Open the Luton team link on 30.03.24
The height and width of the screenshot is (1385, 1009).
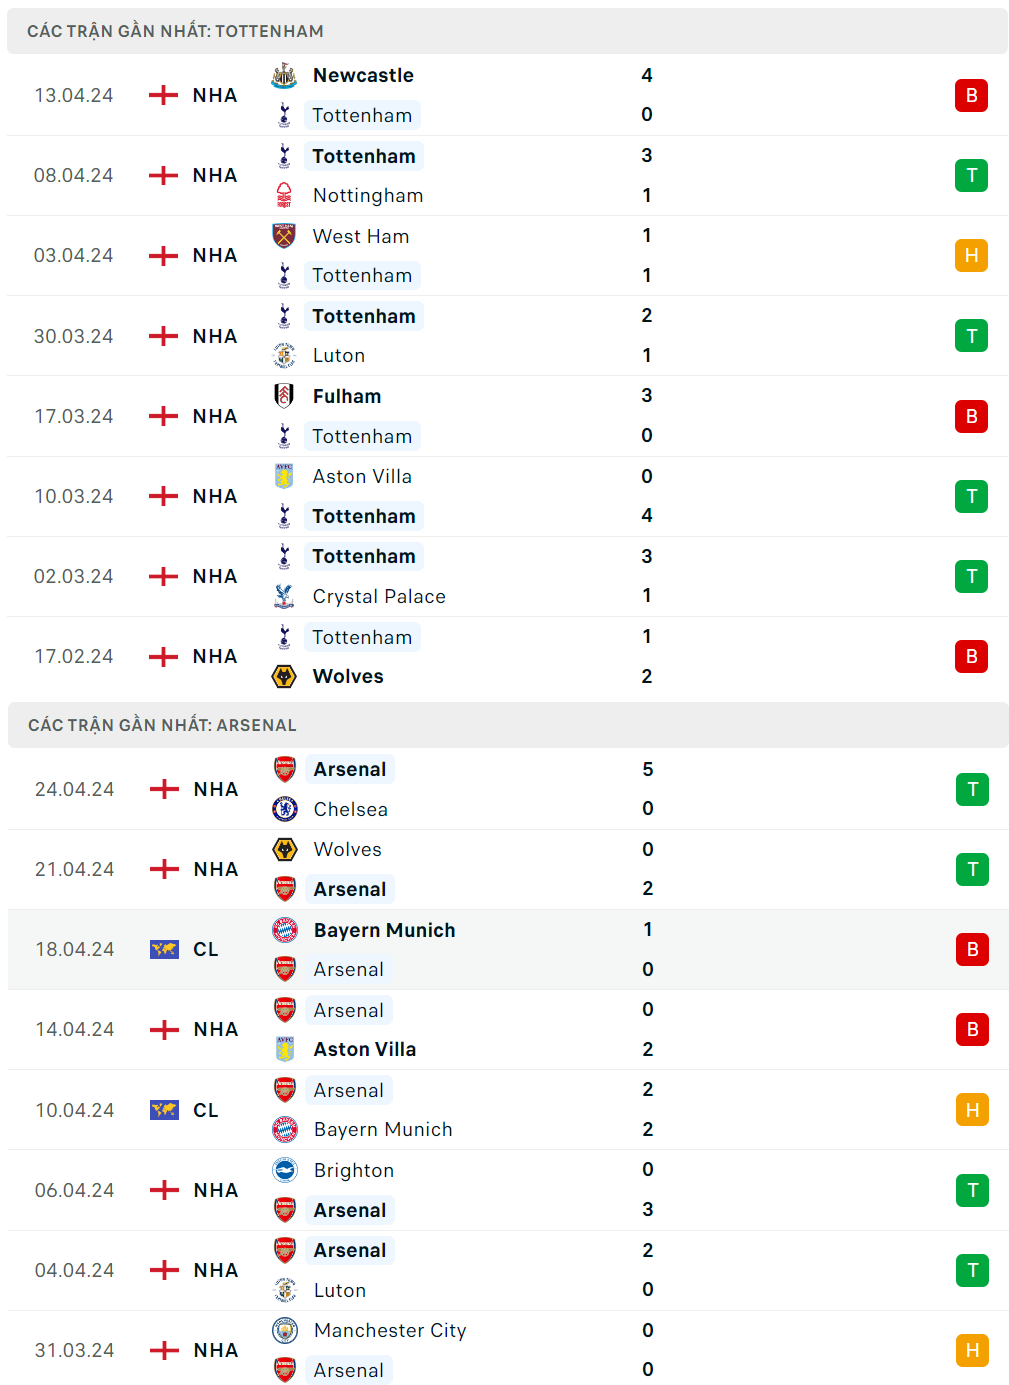(x=339, y=355)
